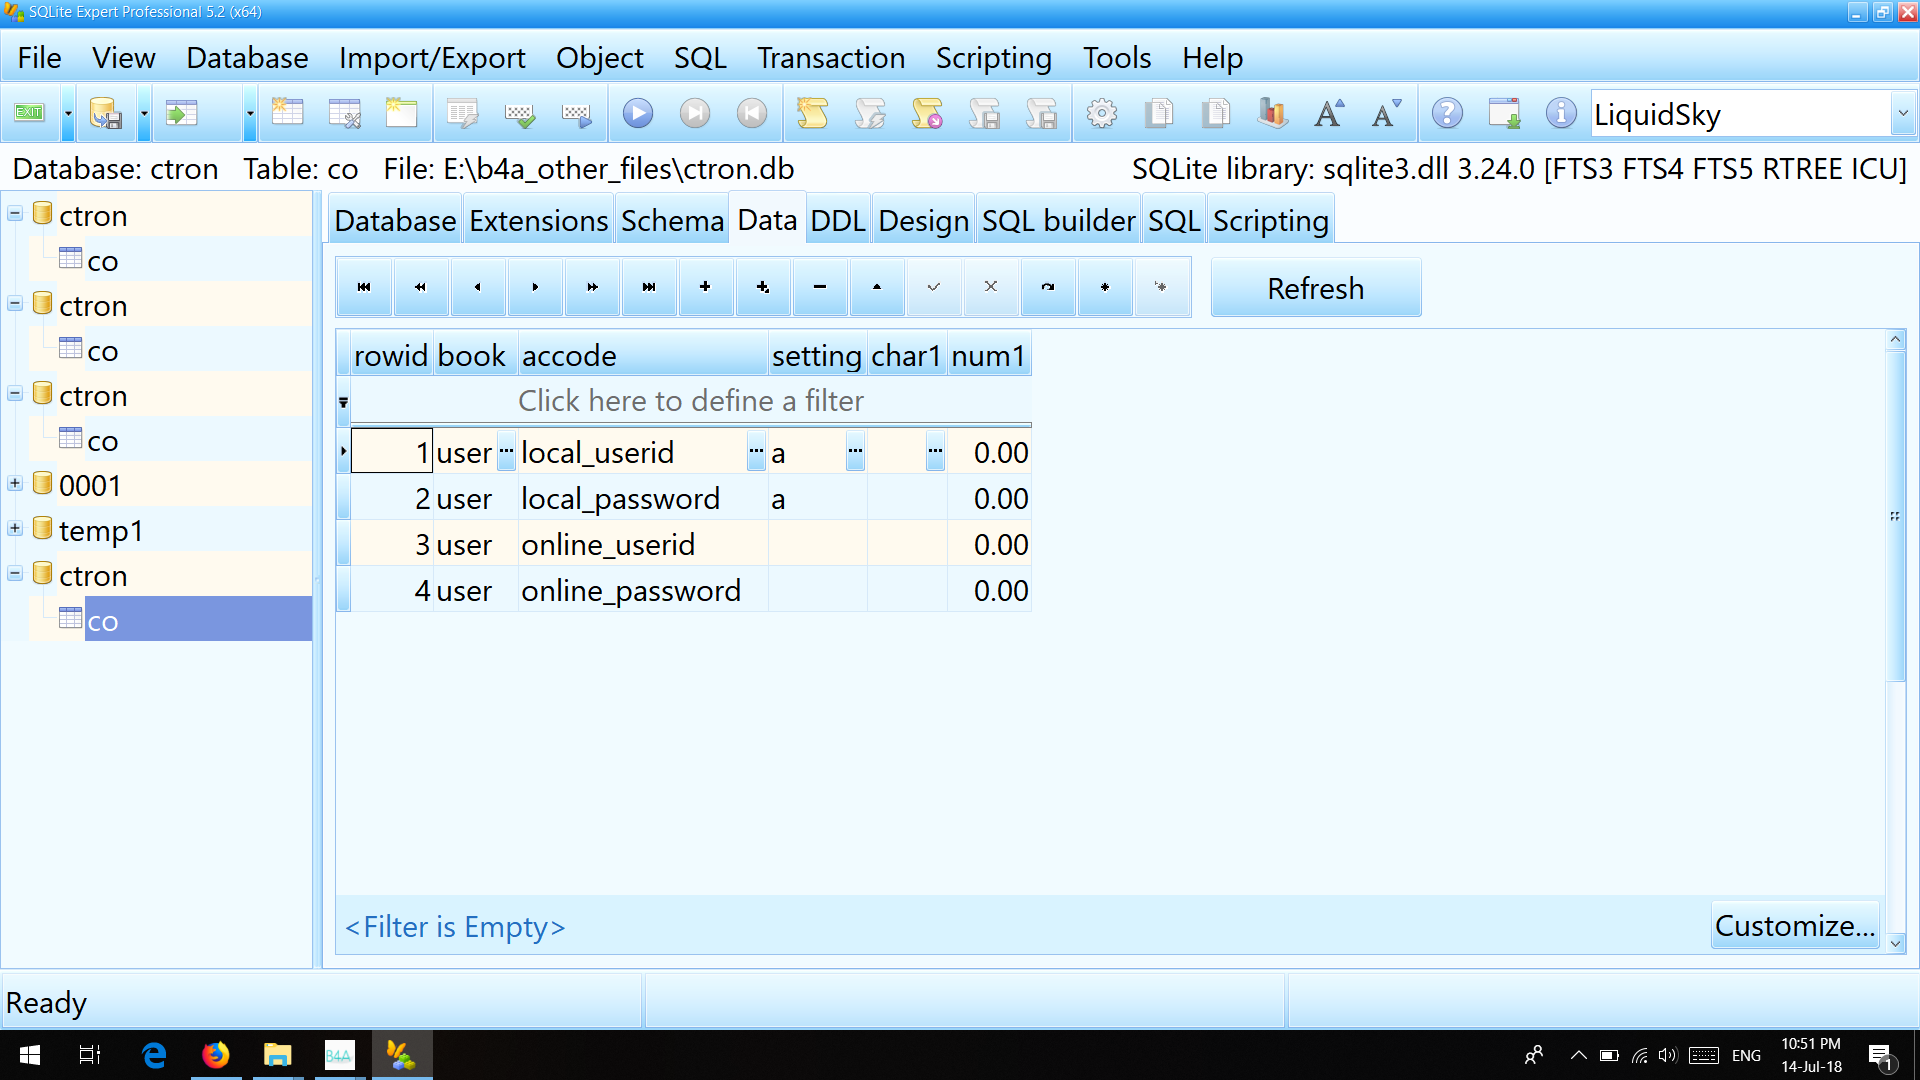Jump to first record in navigator
This screenshot has height=1080, width=1920.
coord(364,287)
